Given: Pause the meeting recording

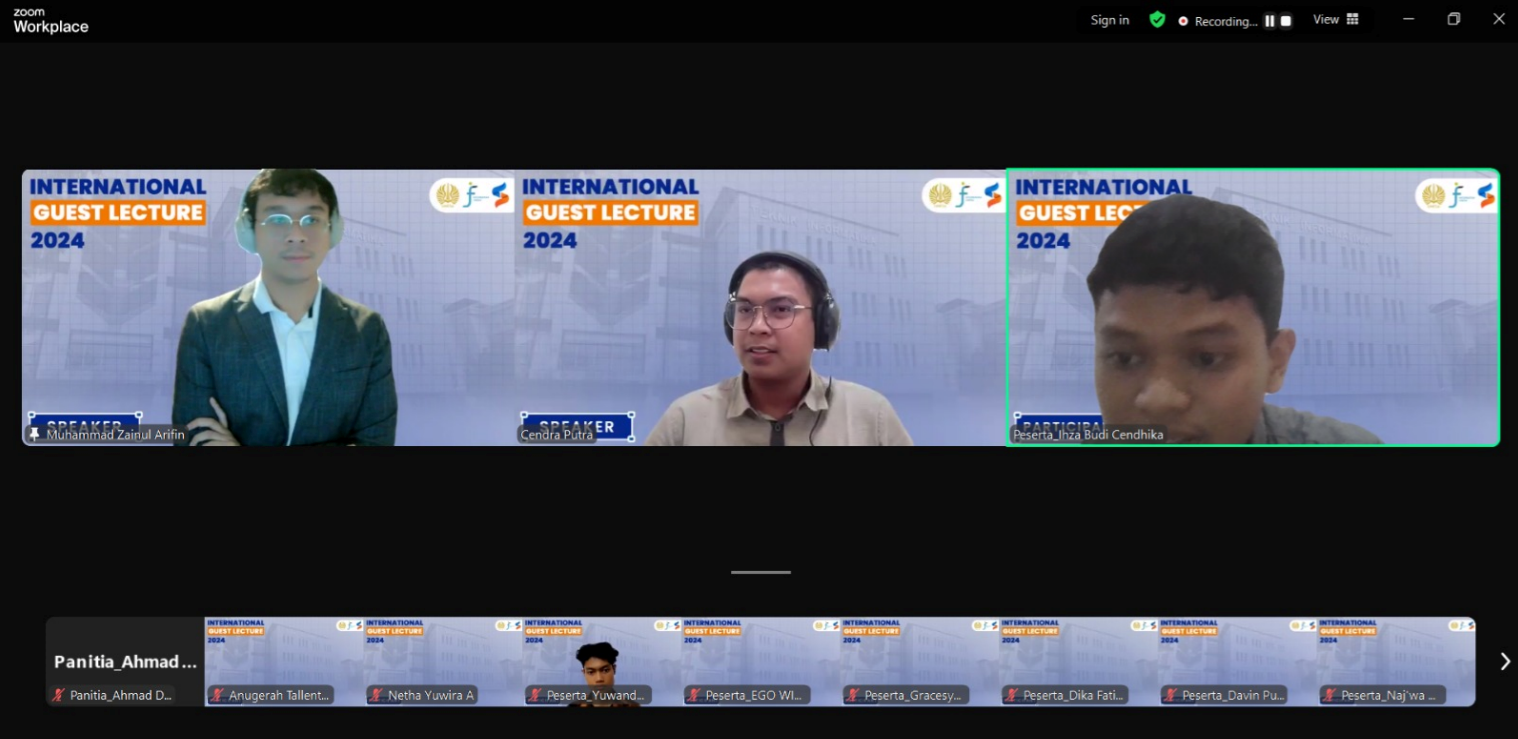Looking at the screenshot, I should click(x=1269, y=21).
